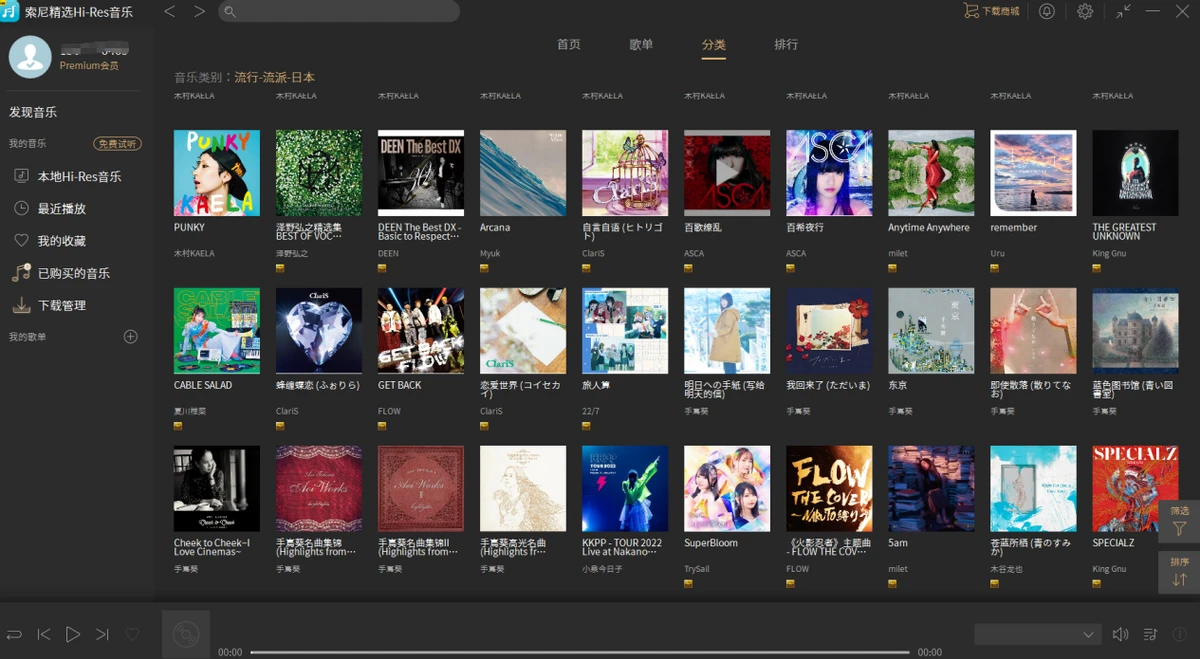
Task: Click the Sony Hi-Res app logo
Action: click(11, 11)
